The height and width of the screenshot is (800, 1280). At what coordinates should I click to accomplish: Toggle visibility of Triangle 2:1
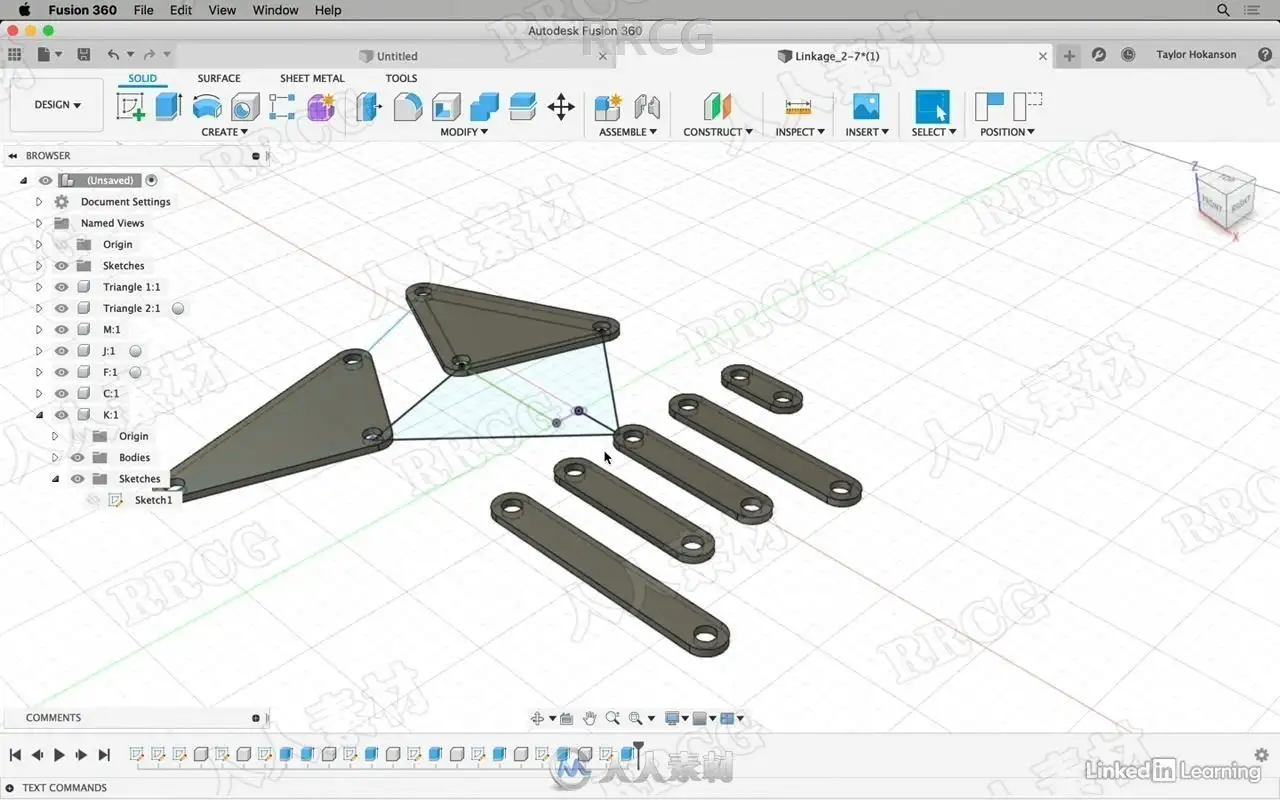coord(61,308)
